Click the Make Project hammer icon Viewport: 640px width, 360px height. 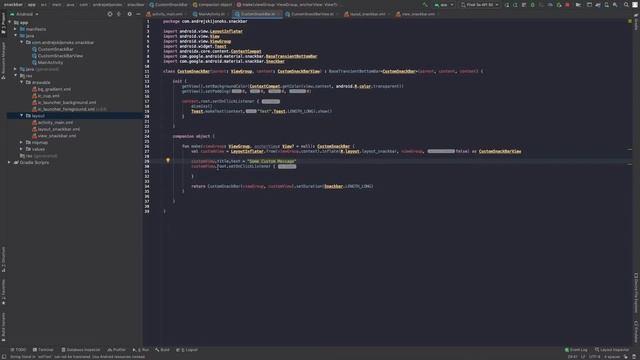coord(425,5)
